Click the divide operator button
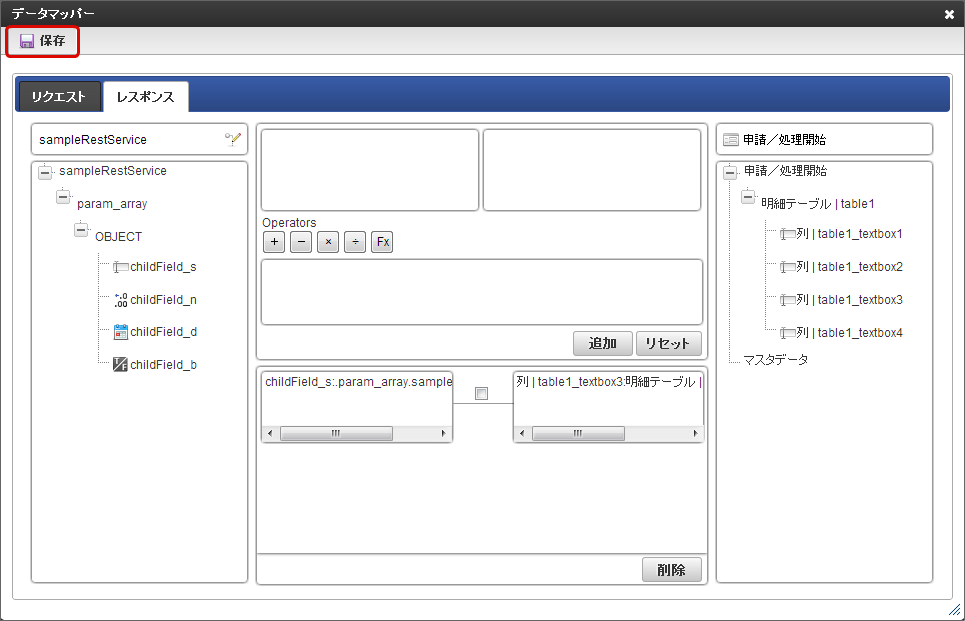 (x=355, y=242)
